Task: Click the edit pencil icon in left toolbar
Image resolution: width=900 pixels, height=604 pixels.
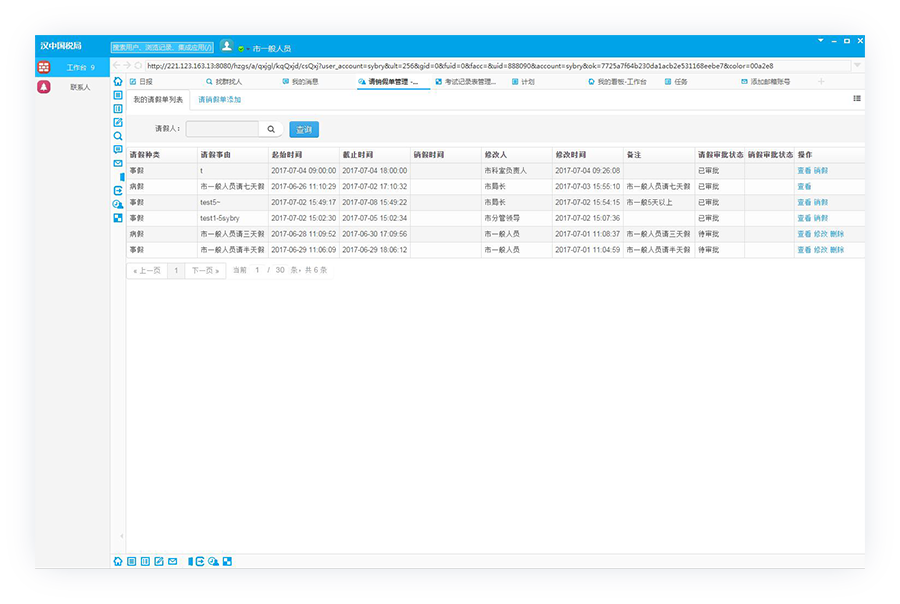Action: (118, 122)
